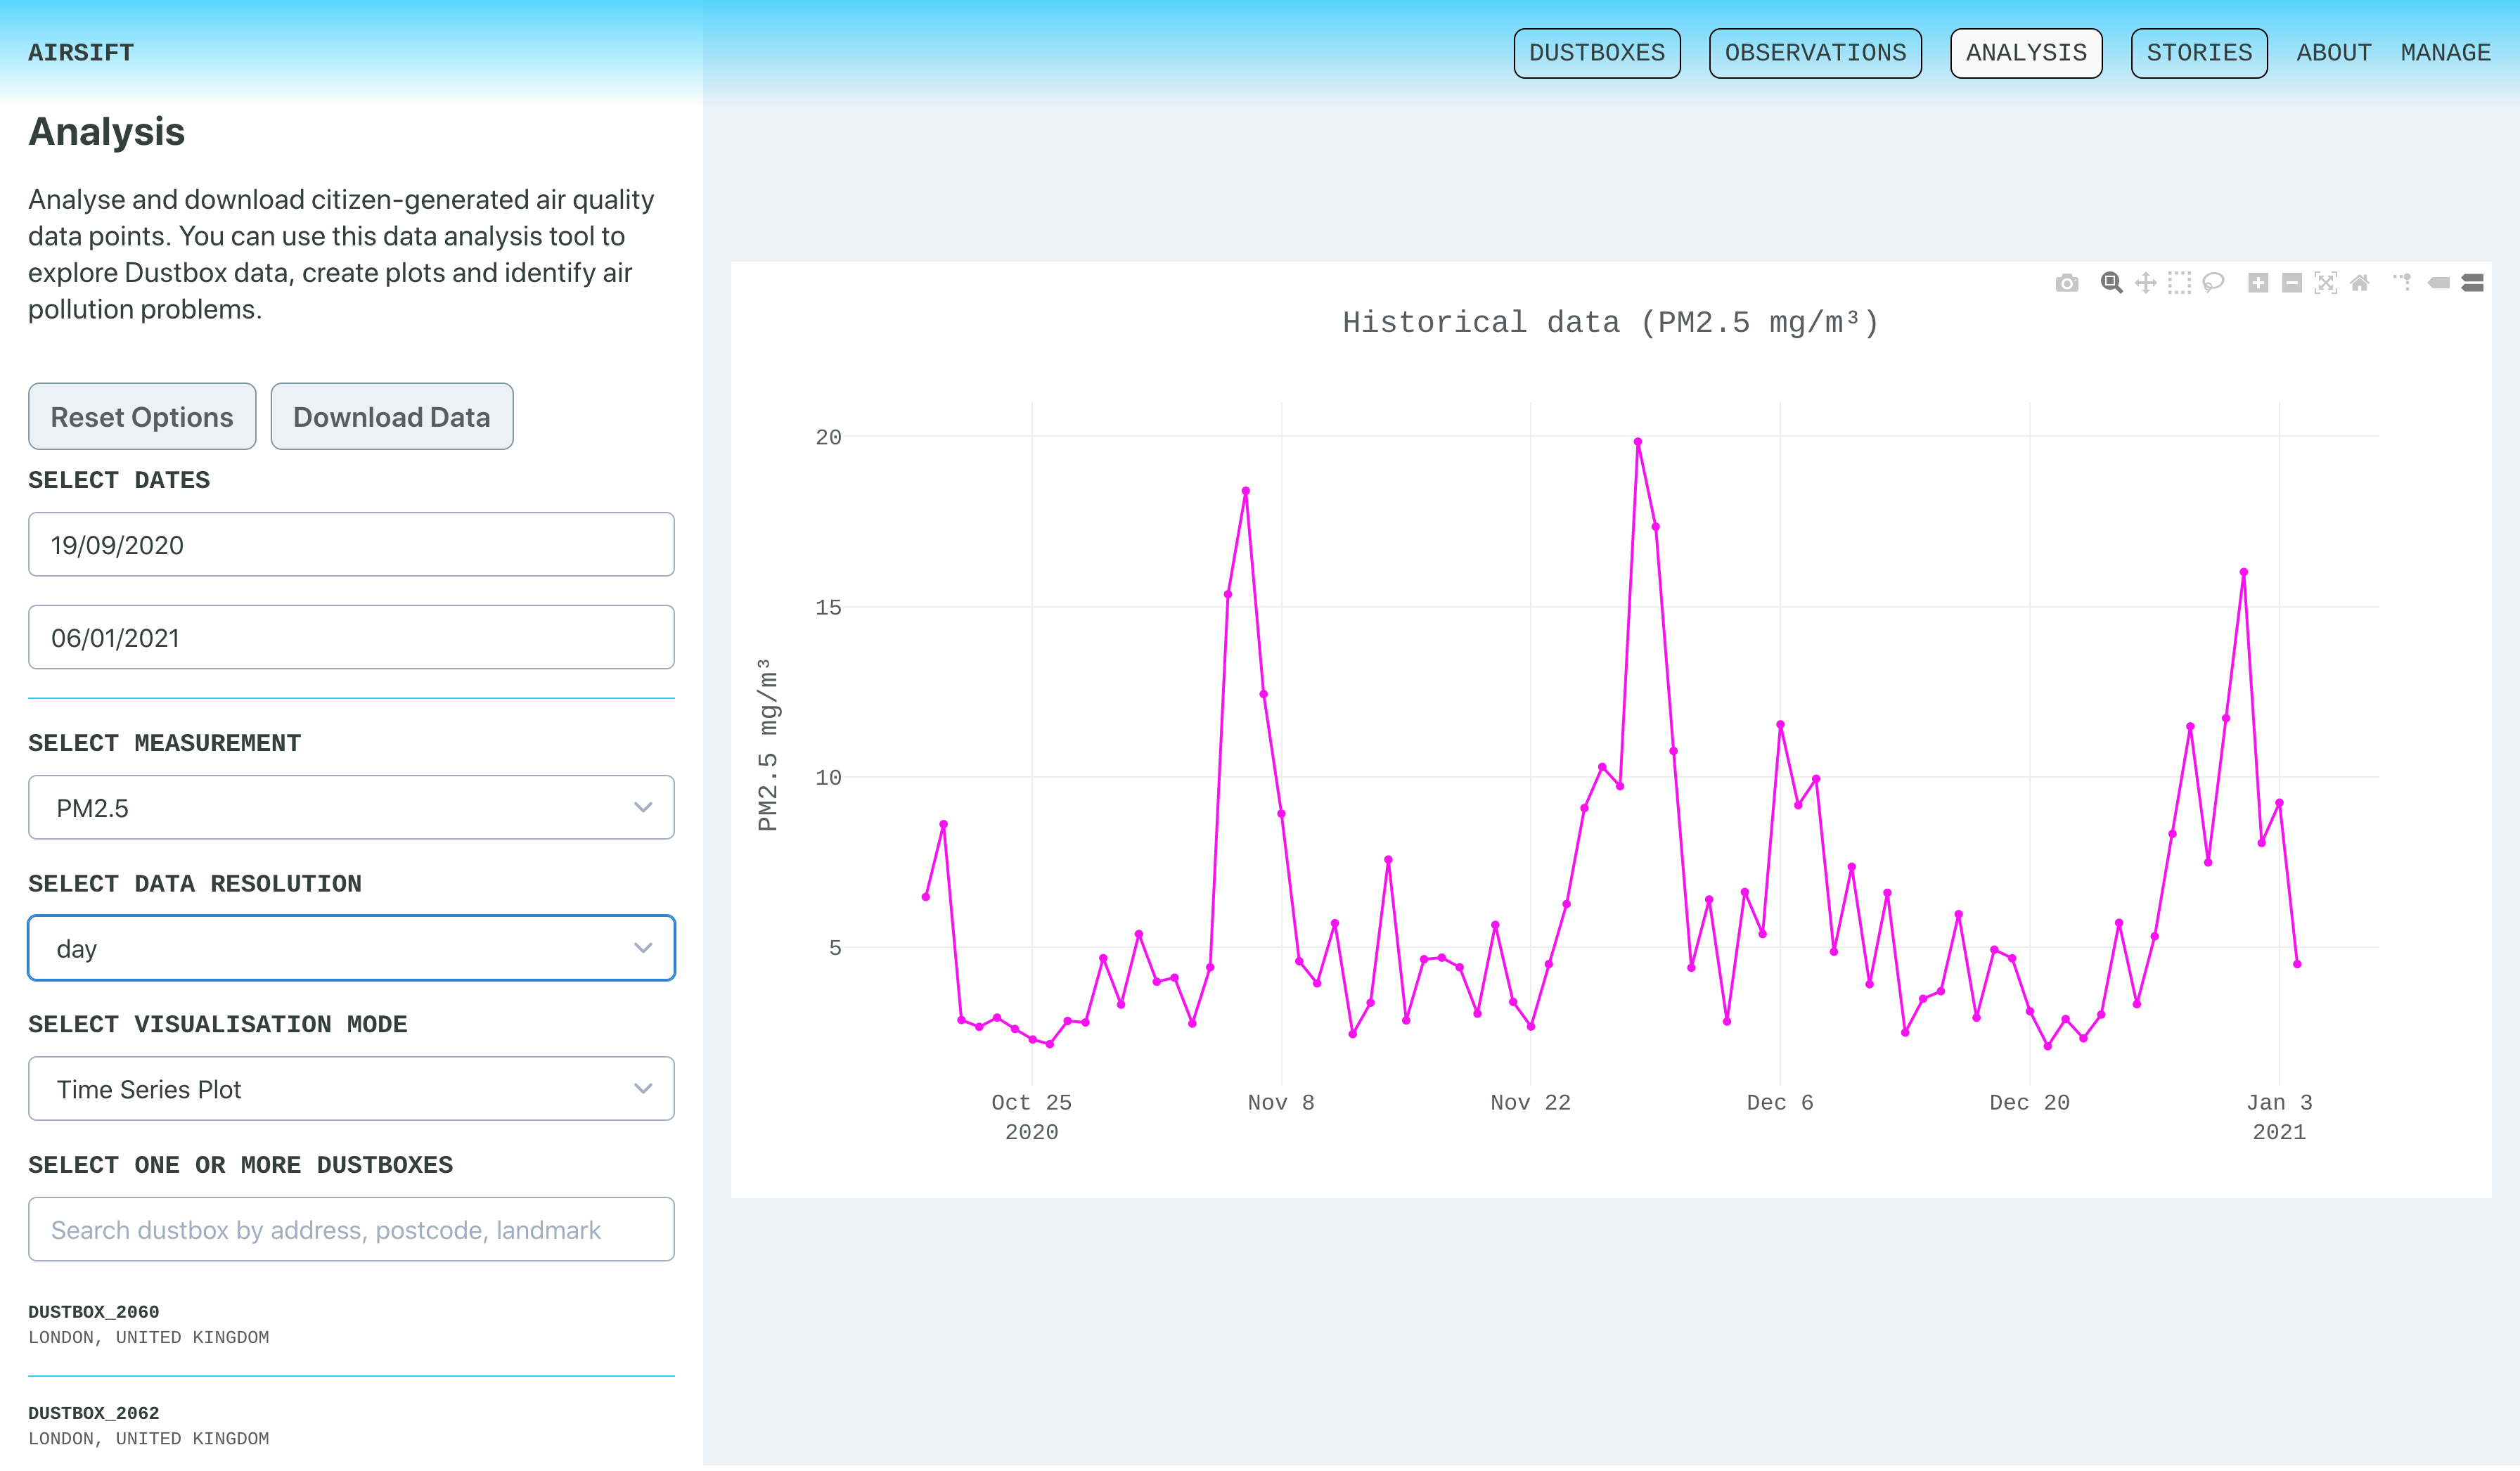This screenshot has height=1471, width=2520.
Task: Click Download Data
Action: point(391,416)
